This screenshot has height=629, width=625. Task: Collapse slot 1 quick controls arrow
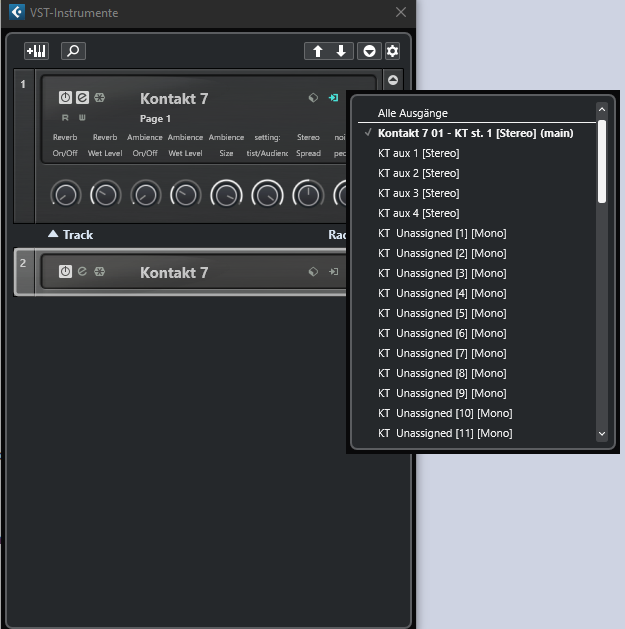point(392,80)
